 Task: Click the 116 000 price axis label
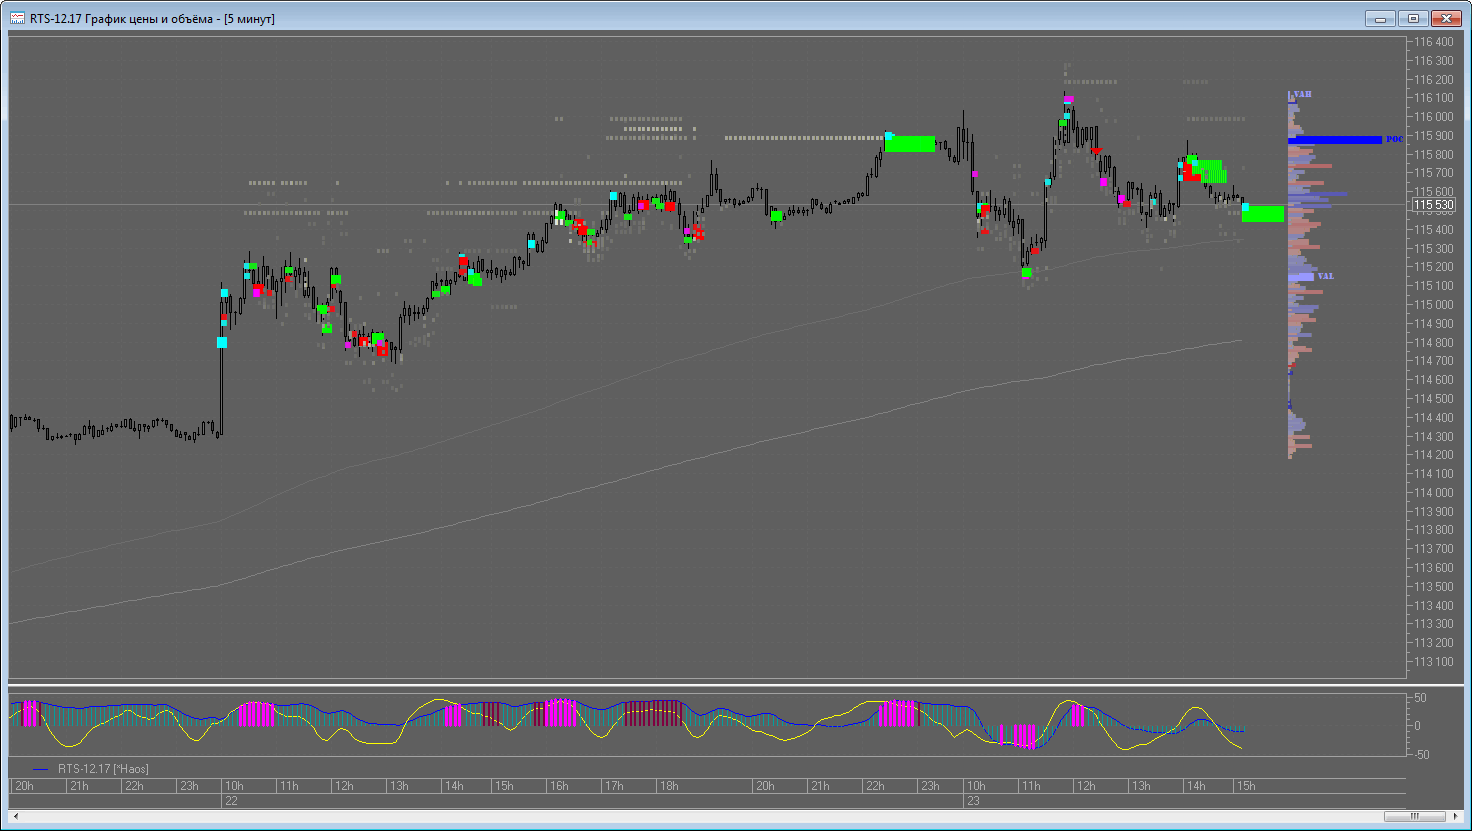1433,117
